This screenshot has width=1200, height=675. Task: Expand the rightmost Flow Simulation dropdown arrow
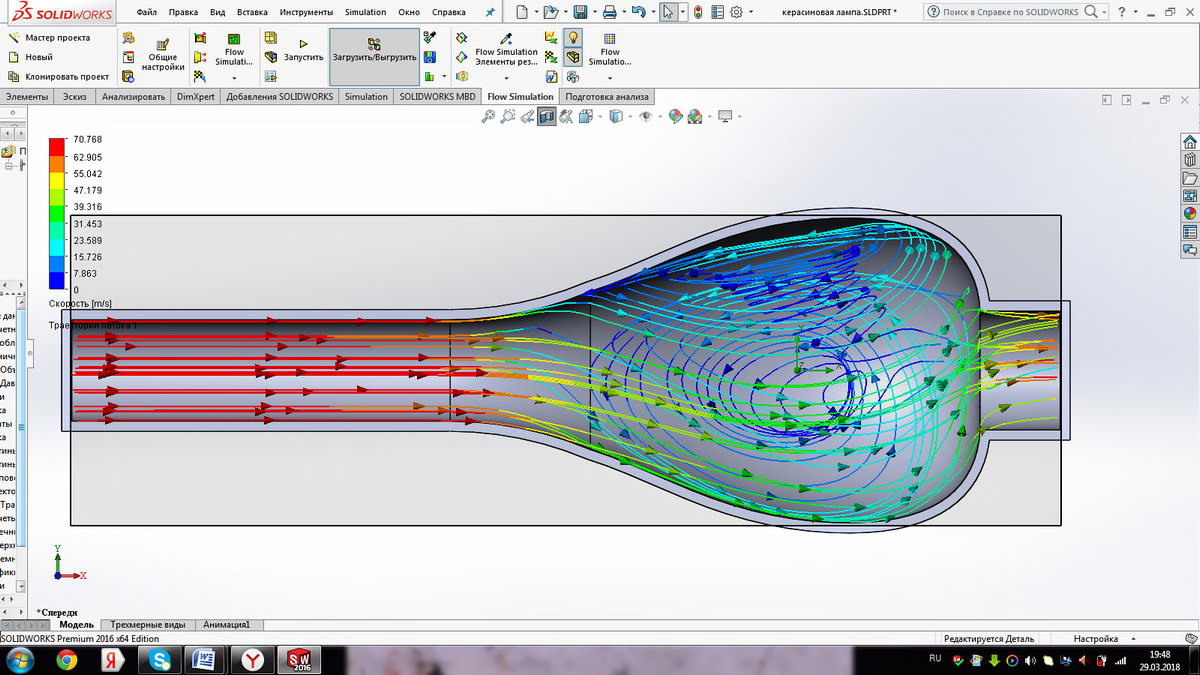[609, 78]
